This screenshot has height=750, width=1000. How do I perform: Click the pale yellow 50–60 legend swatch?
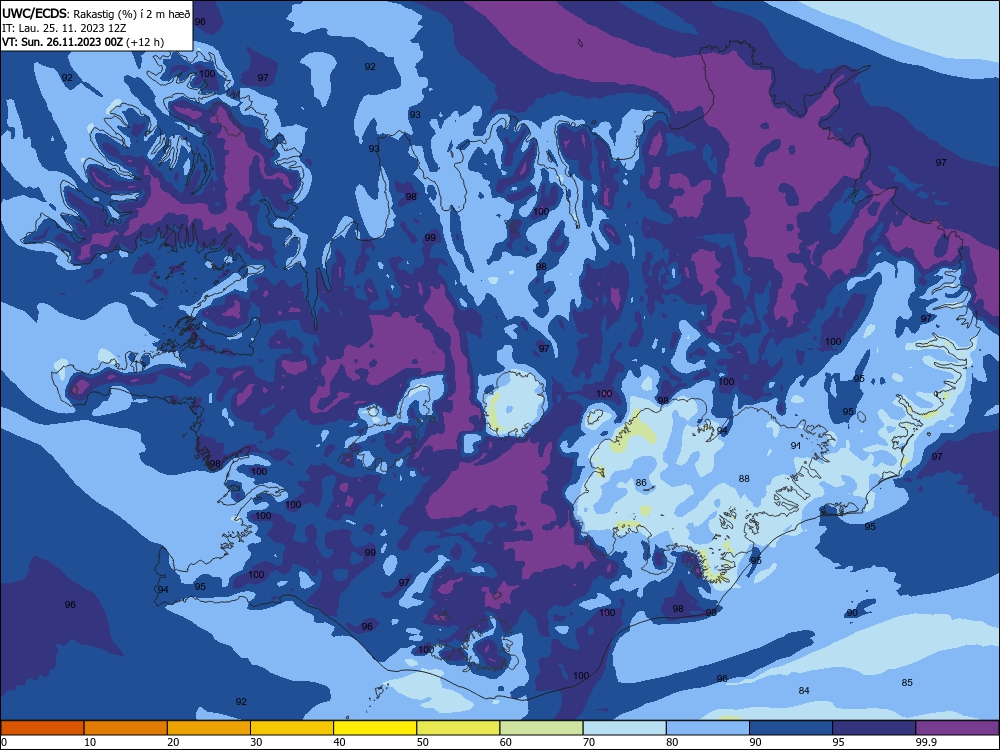coord(458,728)
